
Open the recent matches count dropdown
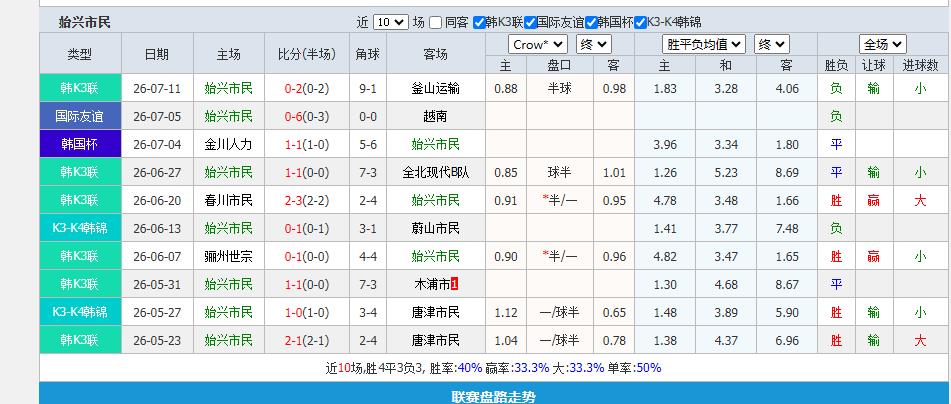point(391,22)
